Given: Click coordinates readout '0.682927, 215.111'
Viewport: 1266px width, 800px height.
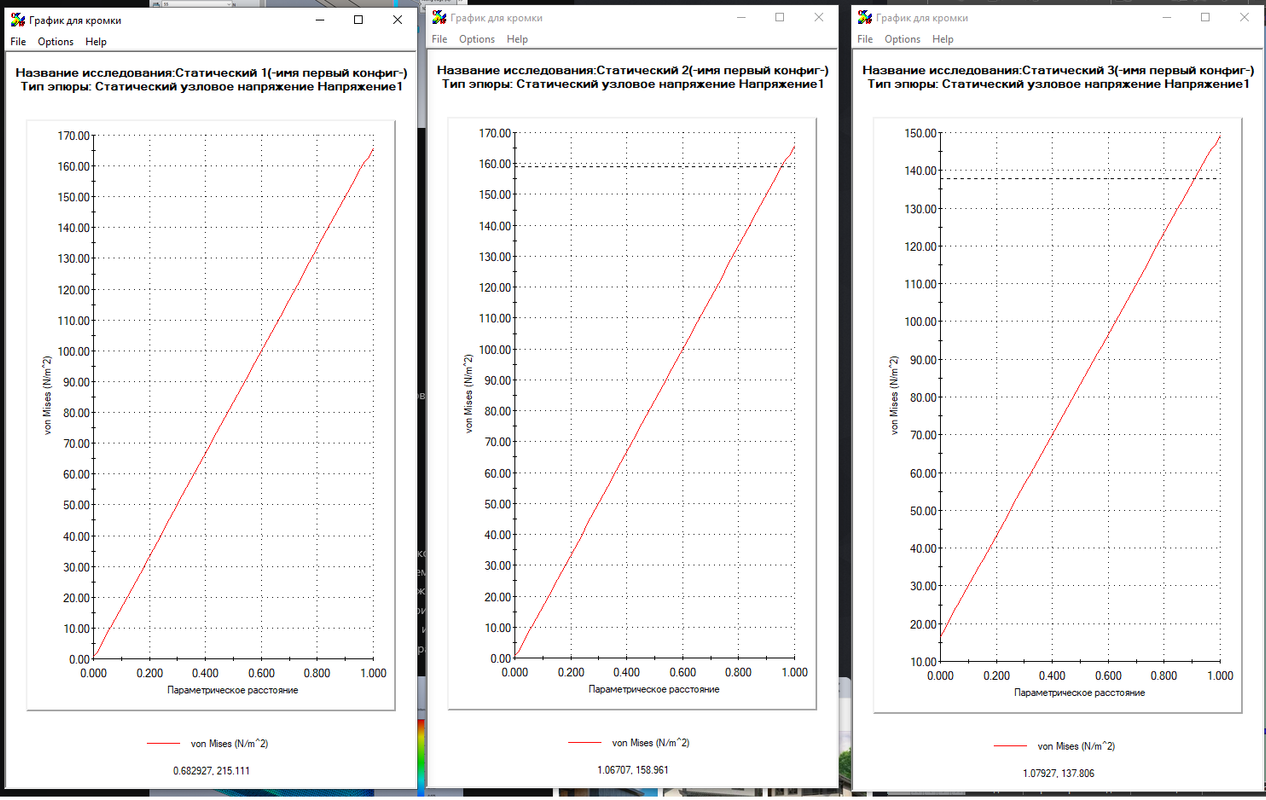Looking at the screenshot, I should pos(209,770).
